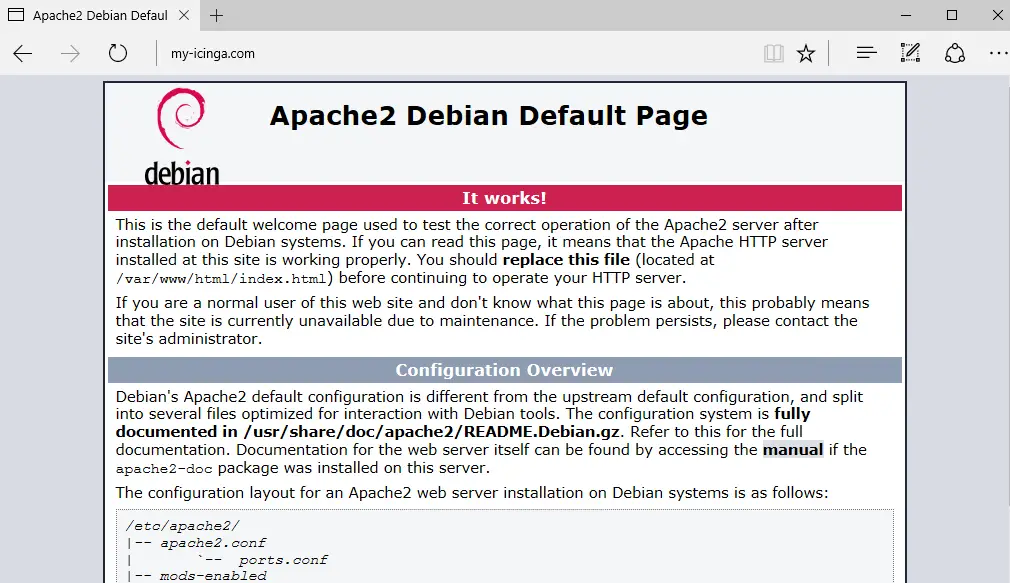Maximize the browser window
The height and width of the screenshot is (583, 1010).
(x=951, y=15)
